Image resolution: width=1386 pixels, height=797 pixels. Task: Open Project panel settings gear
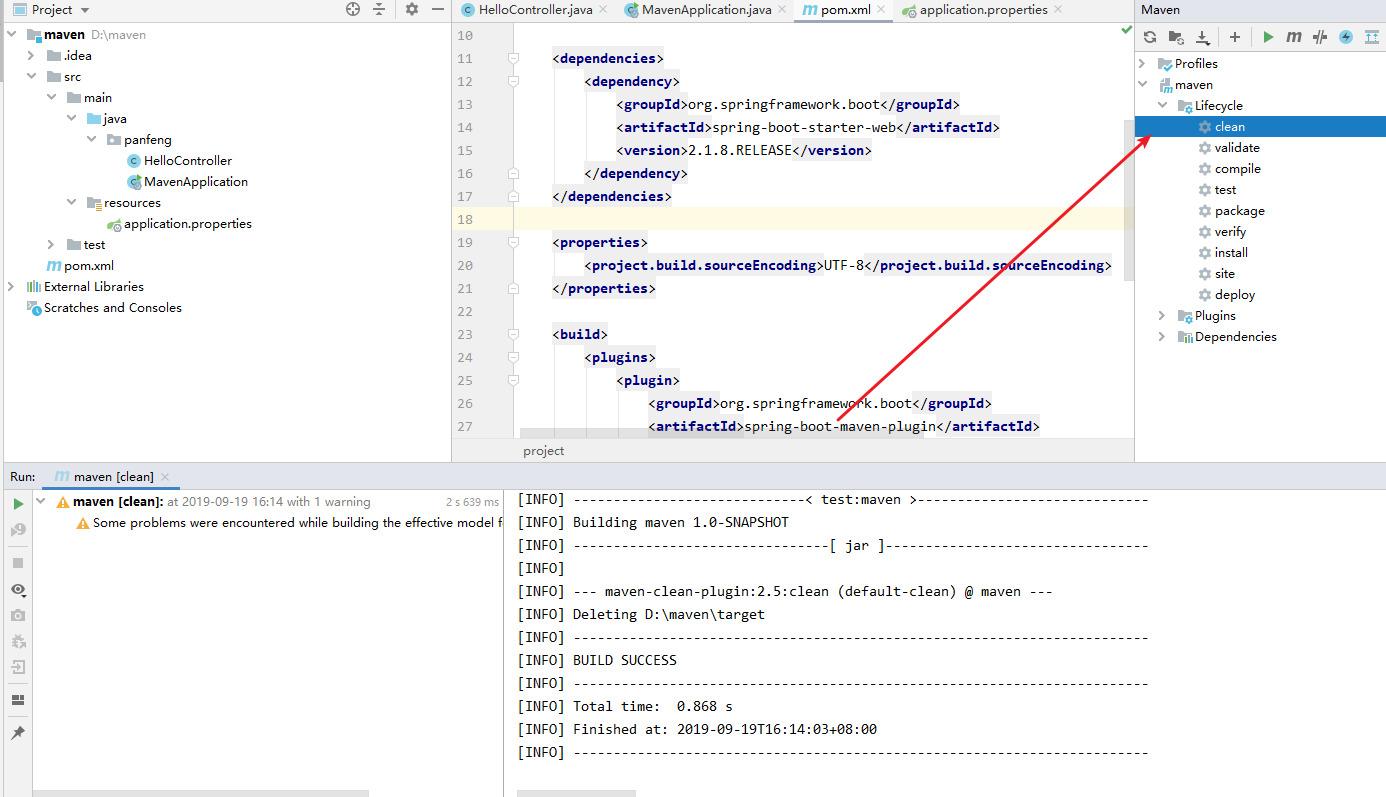[x=412, y=9]
